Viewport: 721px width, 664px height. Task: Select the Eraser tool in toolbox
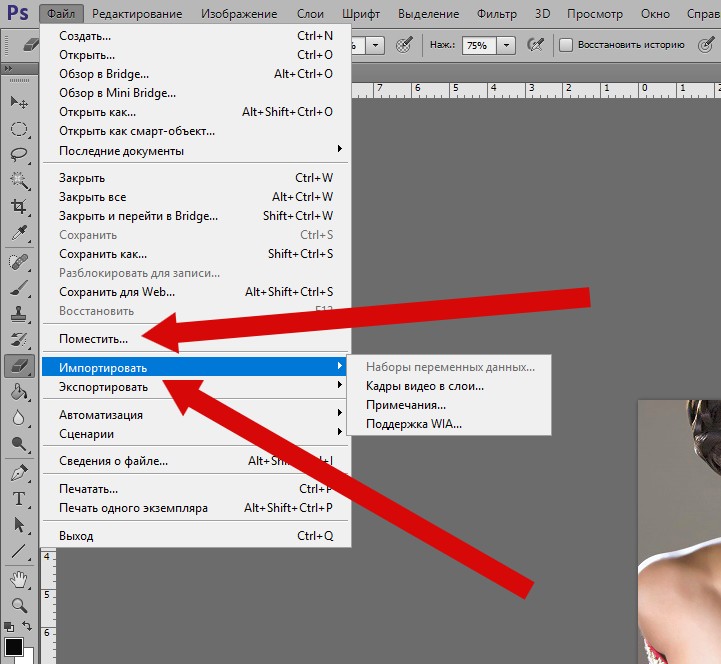[x=19, y=366]
